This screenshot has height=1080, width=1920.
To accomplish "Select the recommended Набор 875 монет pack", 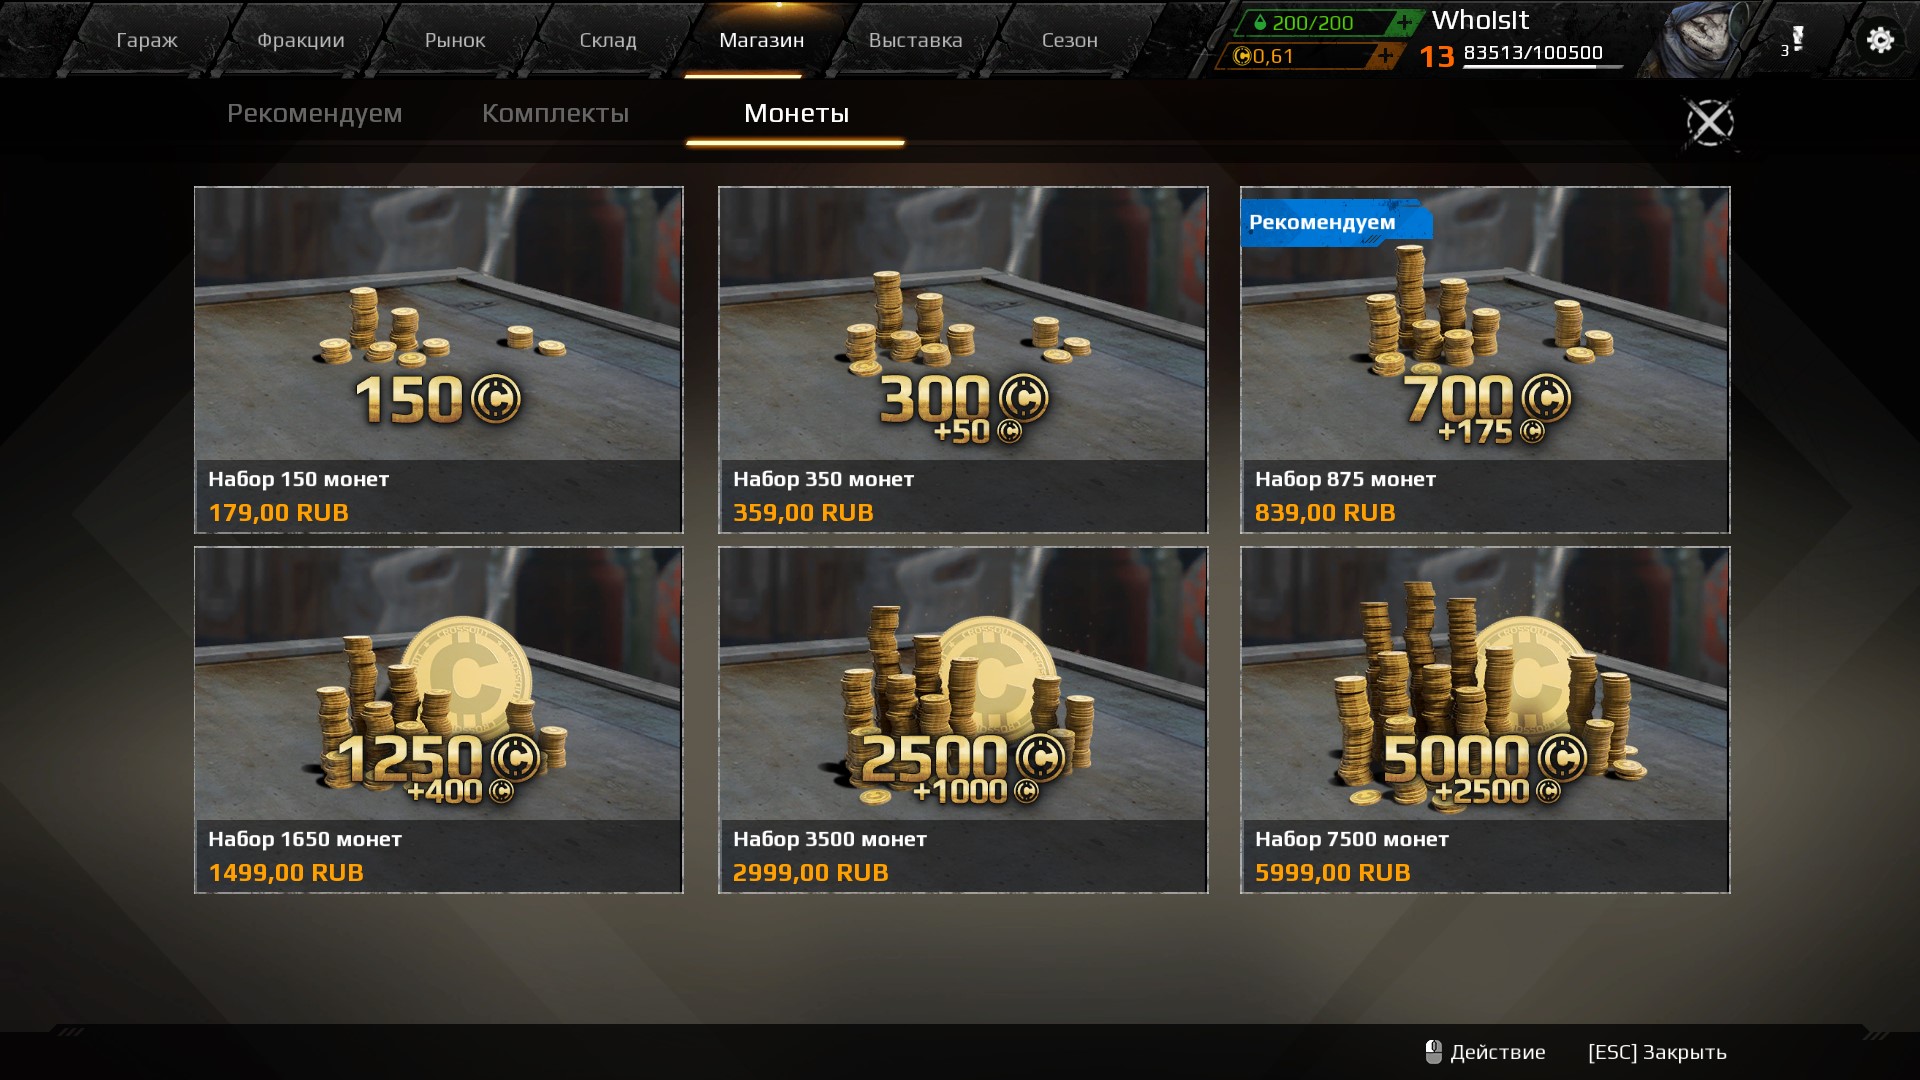I will (x=1485, y=359).
